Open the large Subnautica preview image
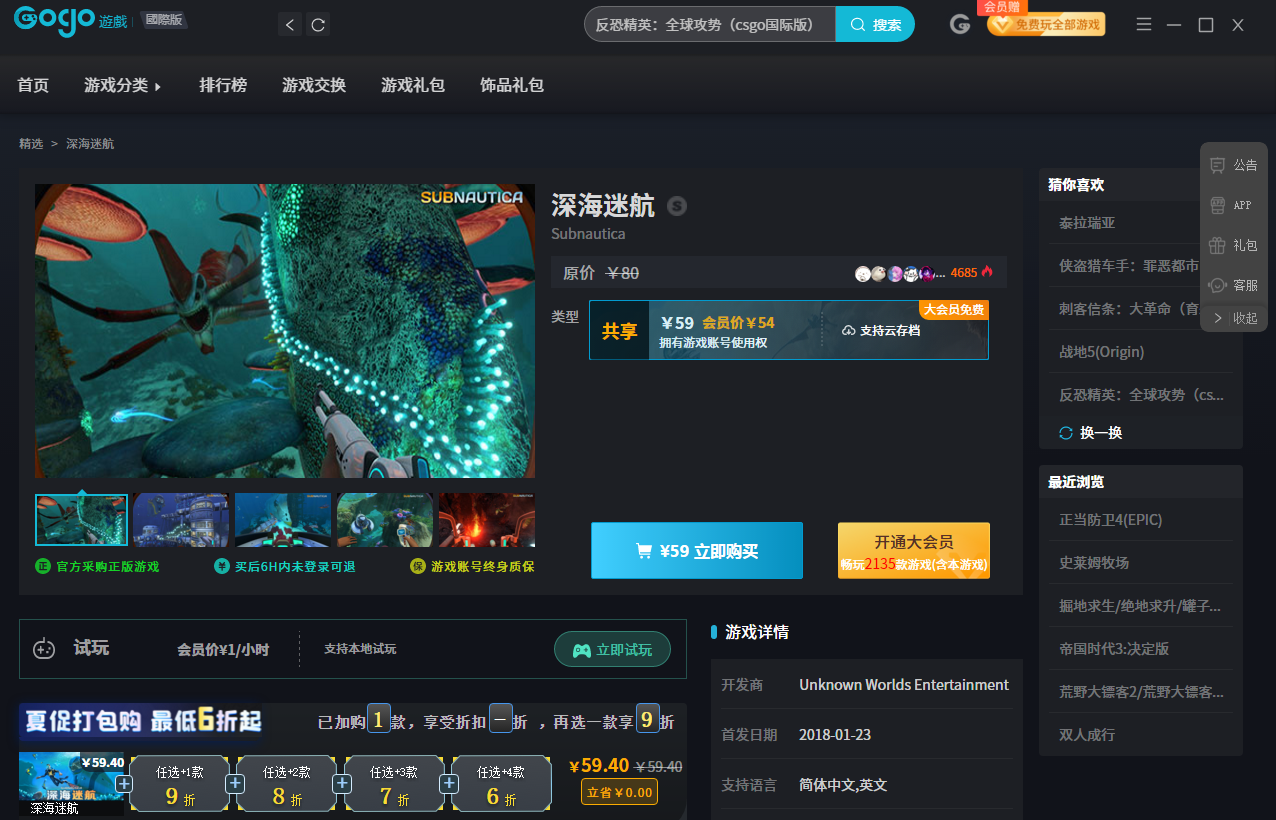Viewport: 1276px width, 820px height. point(285,331)
